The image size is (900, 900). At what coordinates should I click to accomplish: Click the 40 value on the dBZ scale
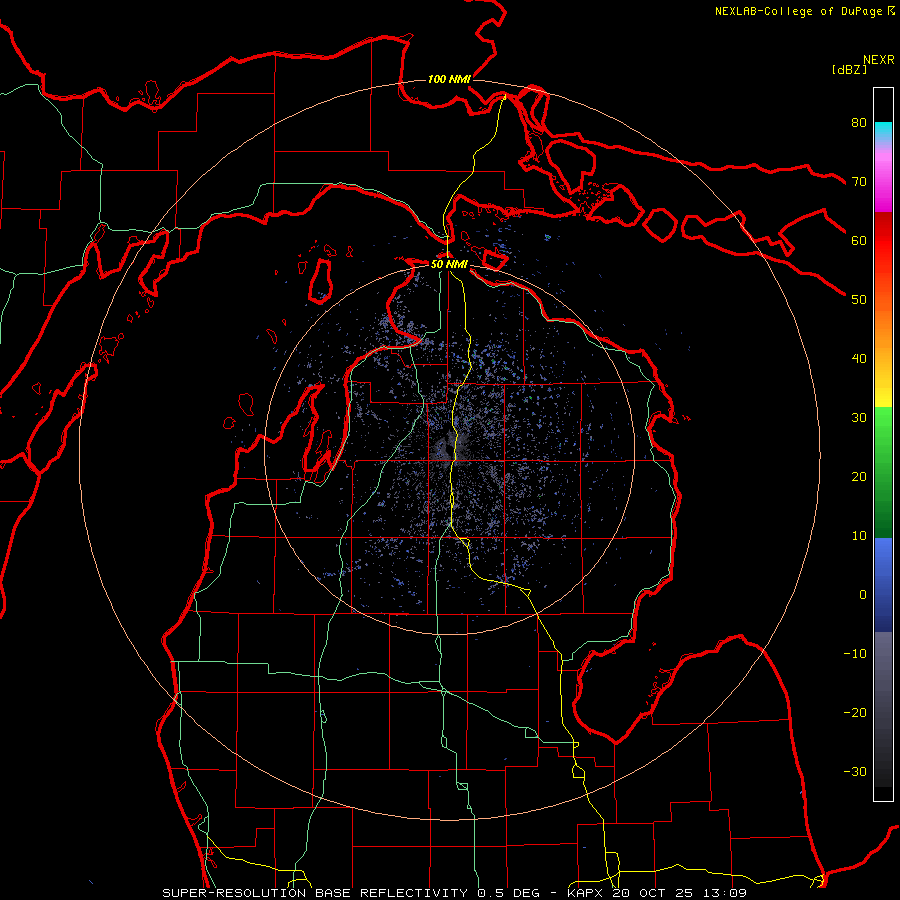pos(859,359)
